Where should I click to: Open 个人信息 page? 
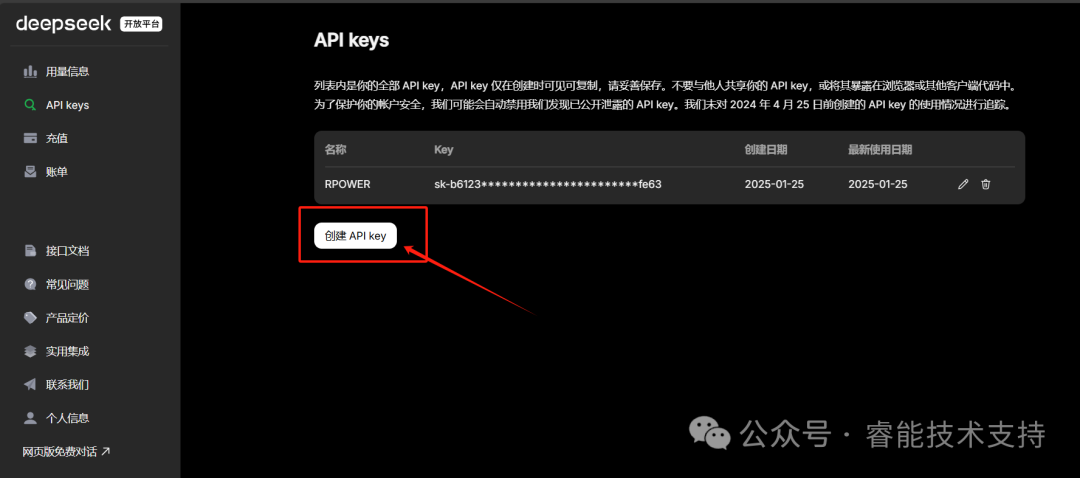(68, 418)
